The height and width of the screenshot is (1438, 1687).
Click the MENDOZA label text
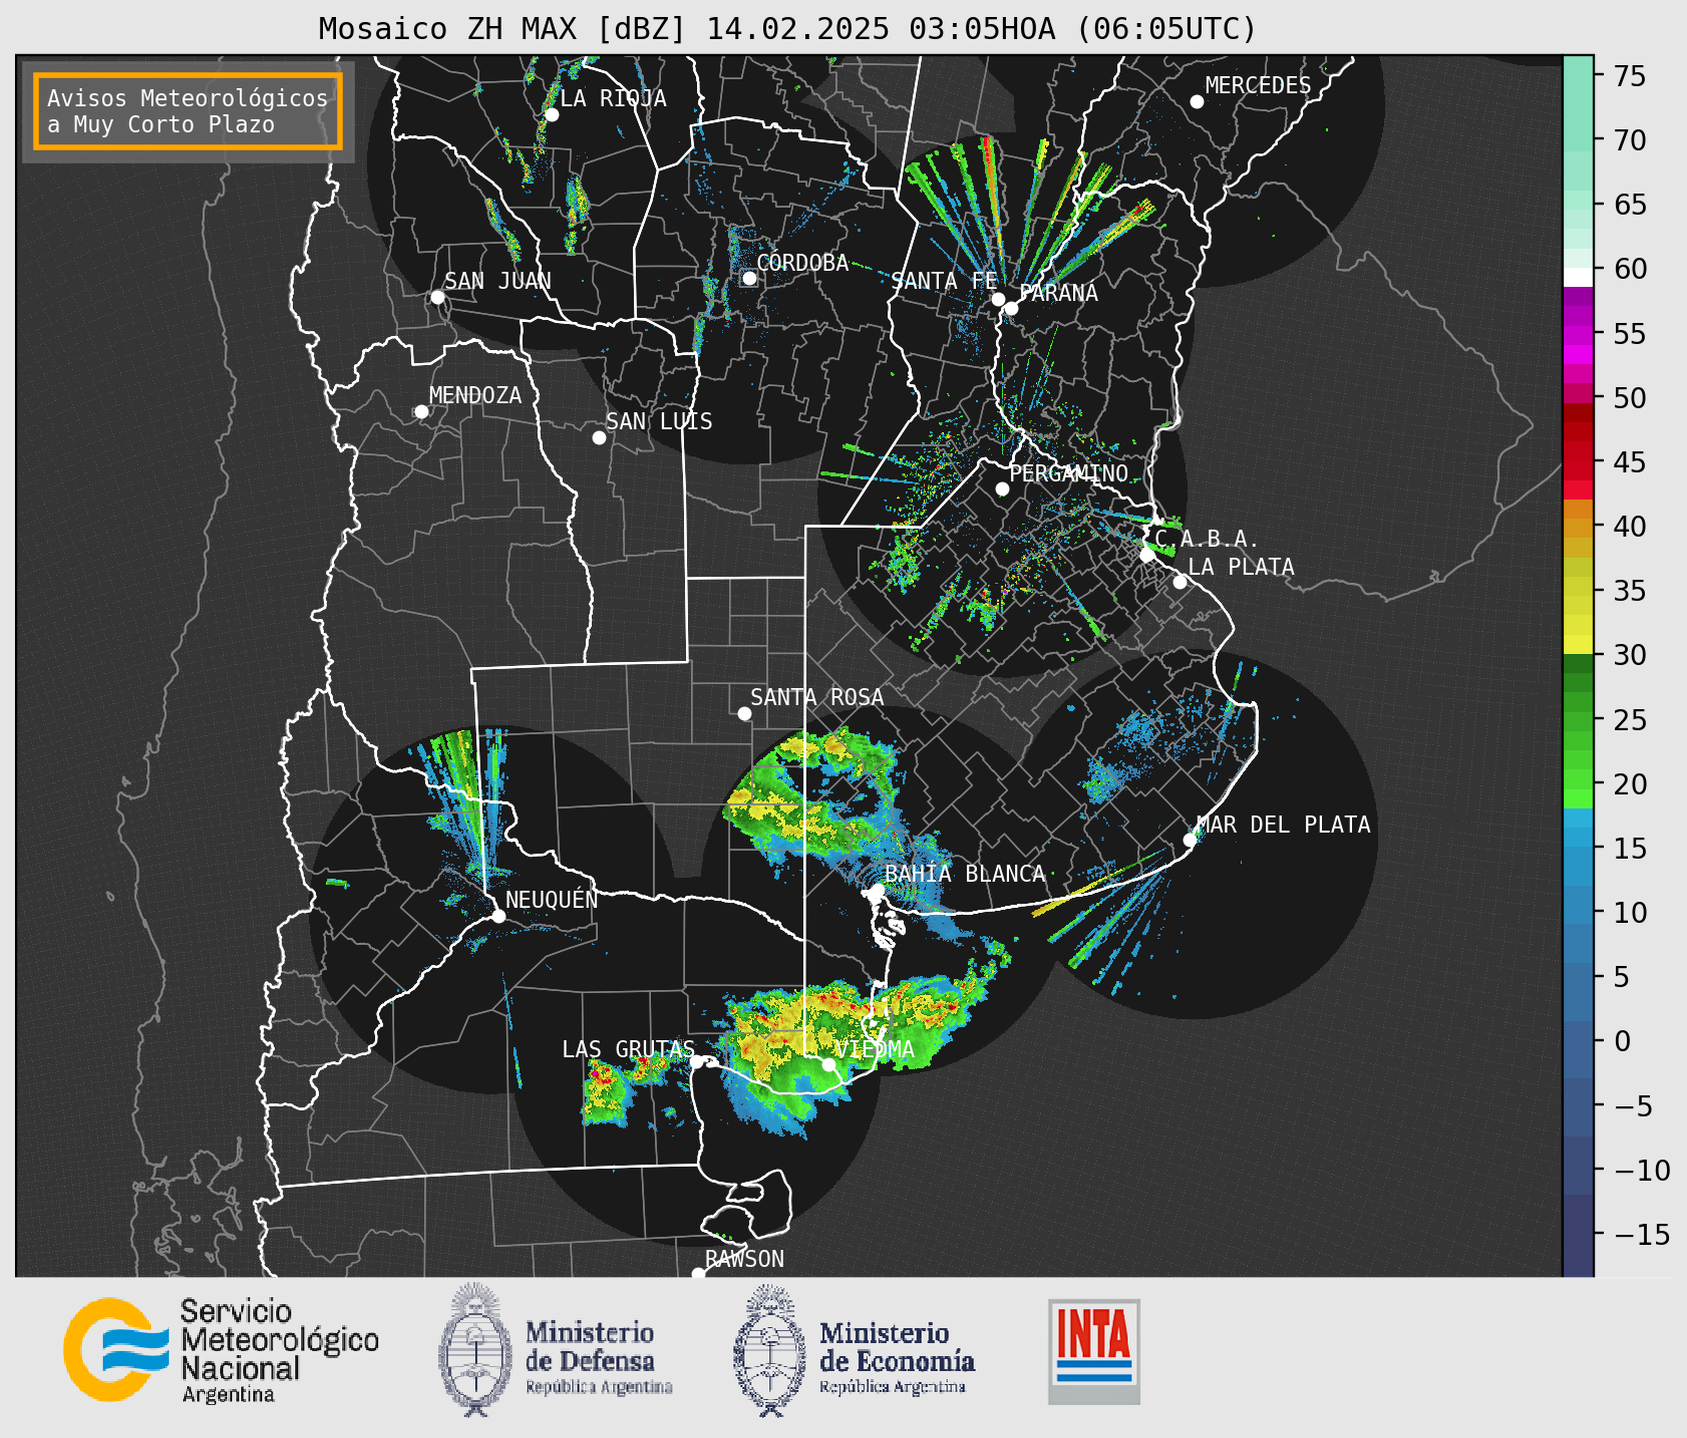pyautogui.click(x=475, y=396)
